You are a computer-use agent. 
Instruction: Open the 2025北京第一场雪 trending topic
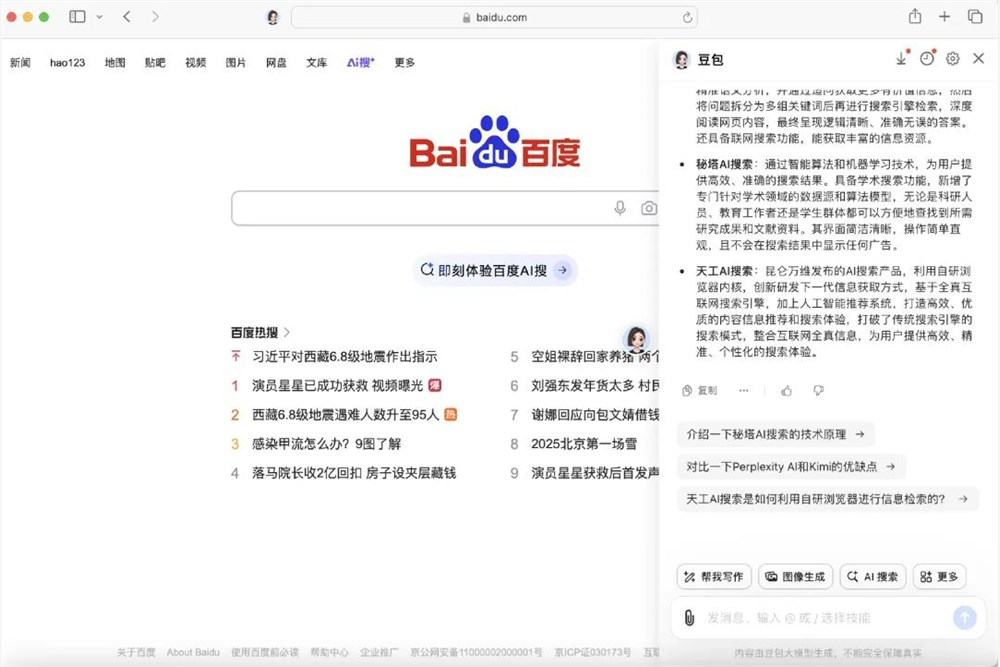[583, 446]
